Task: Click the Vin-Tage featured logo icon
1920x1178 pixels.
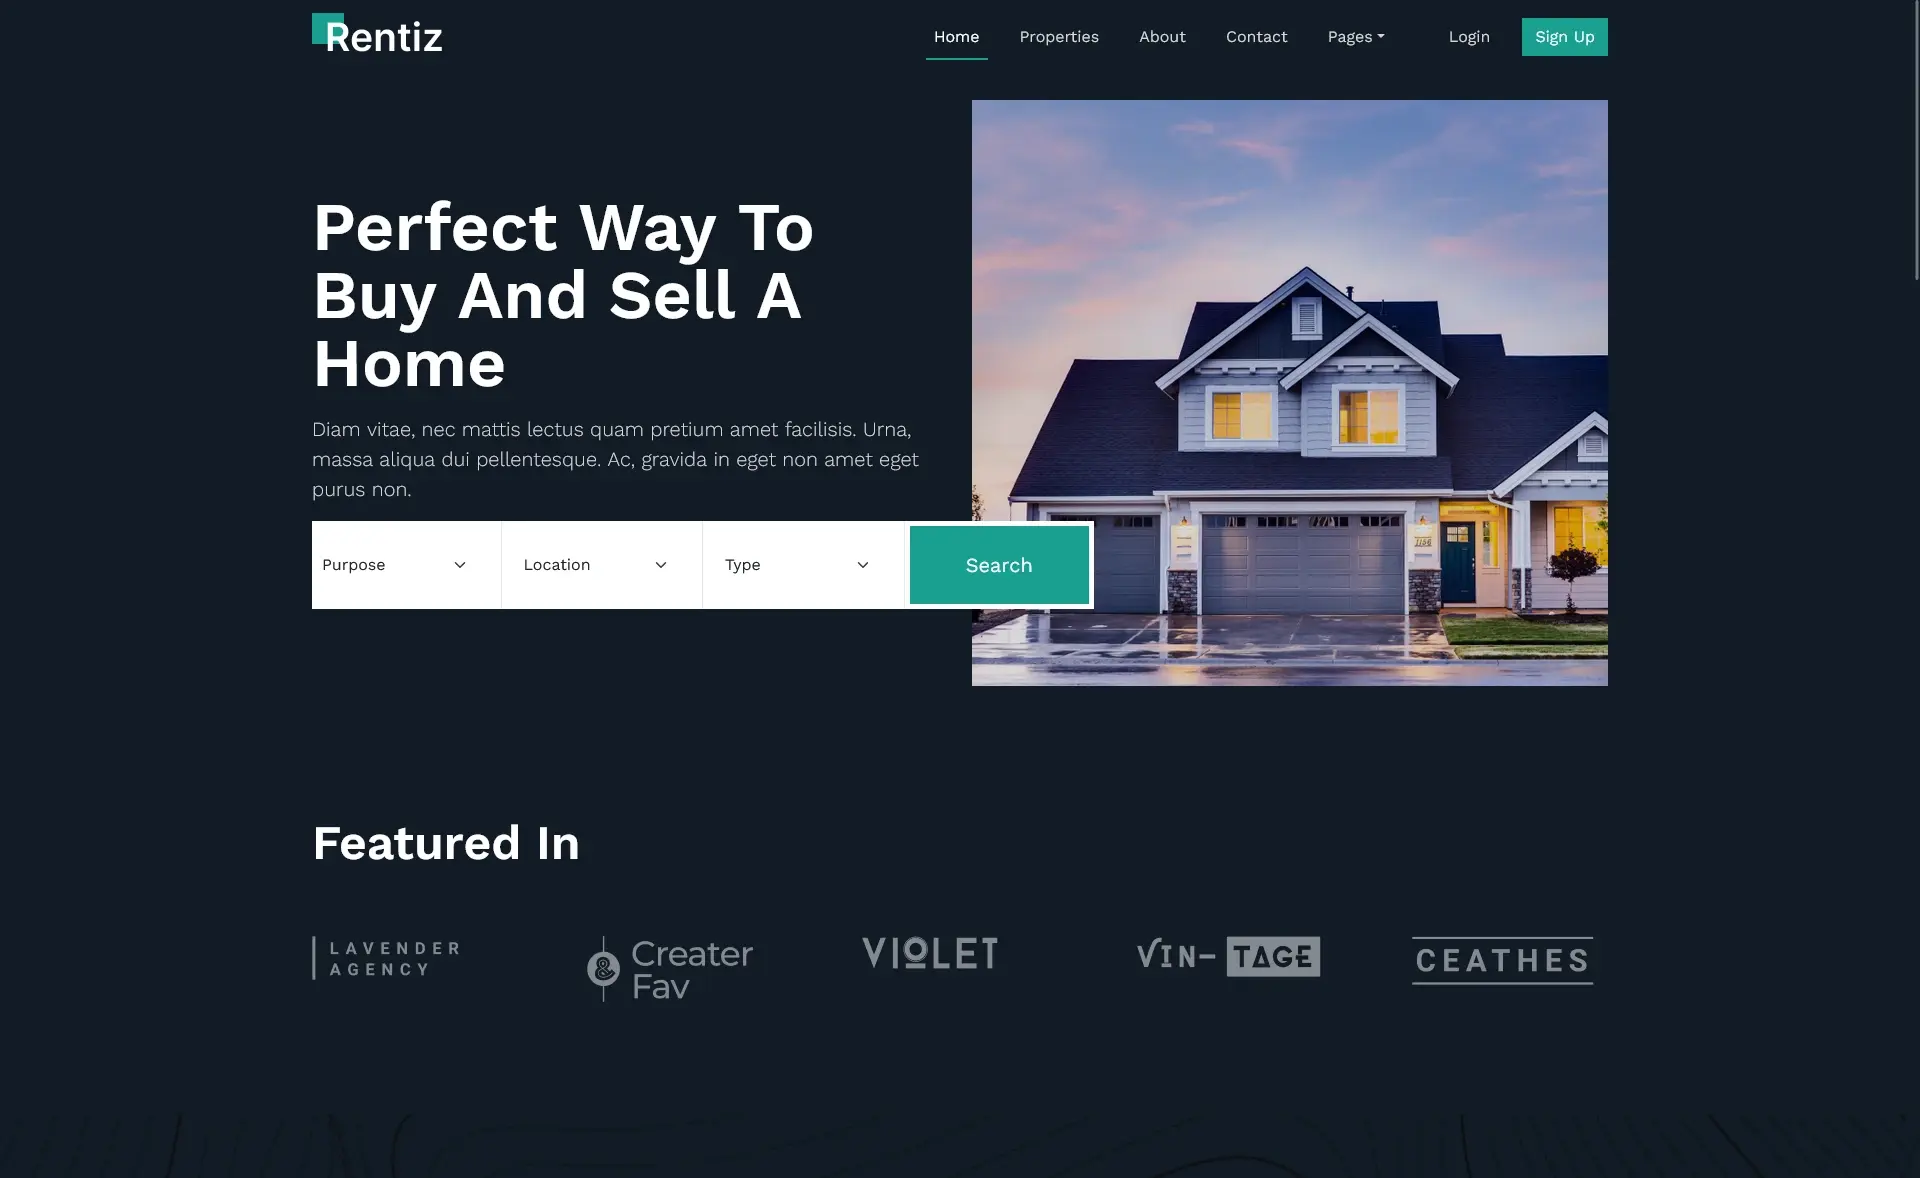Action: pyautogui.click(x=1227, y=957)
